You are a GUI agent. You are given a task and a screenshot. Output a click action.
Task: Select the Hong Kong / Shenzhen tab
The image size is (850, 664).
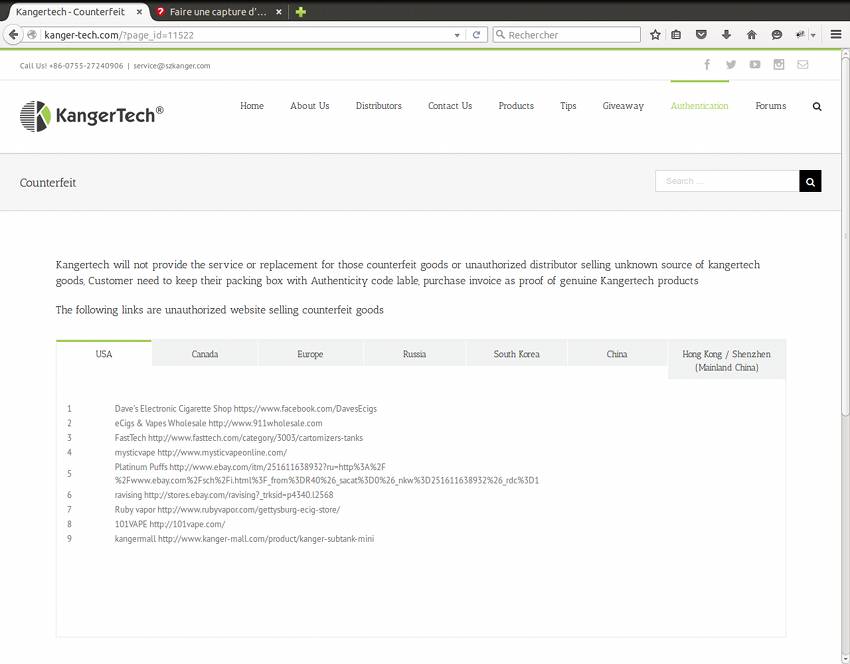pos(726,360)
